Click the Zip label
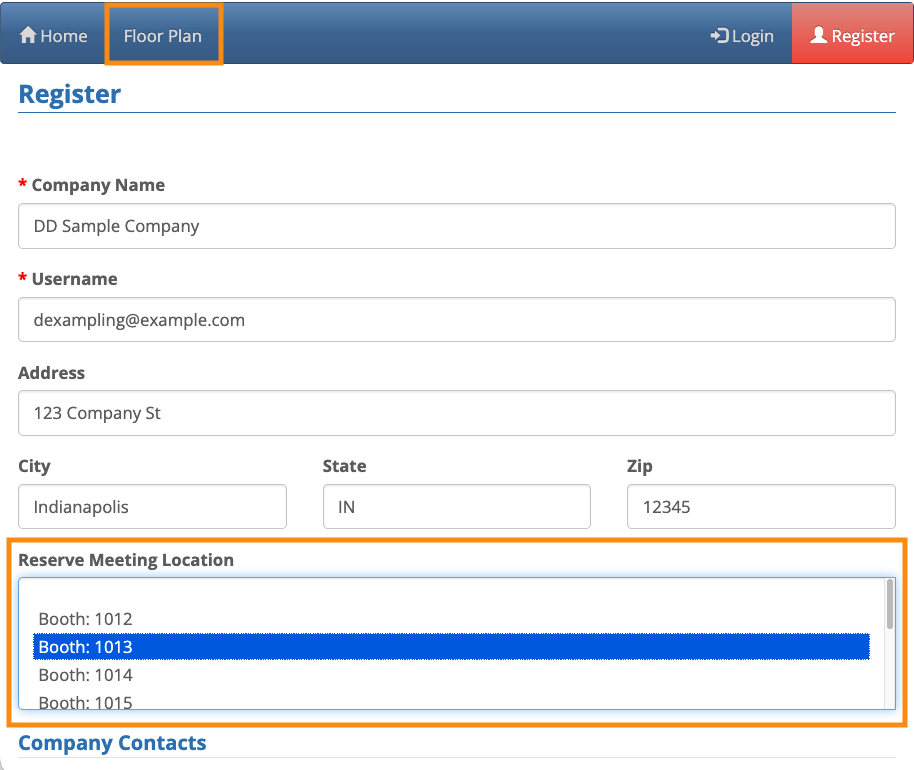Screen dimensions: 914x770 639,466
